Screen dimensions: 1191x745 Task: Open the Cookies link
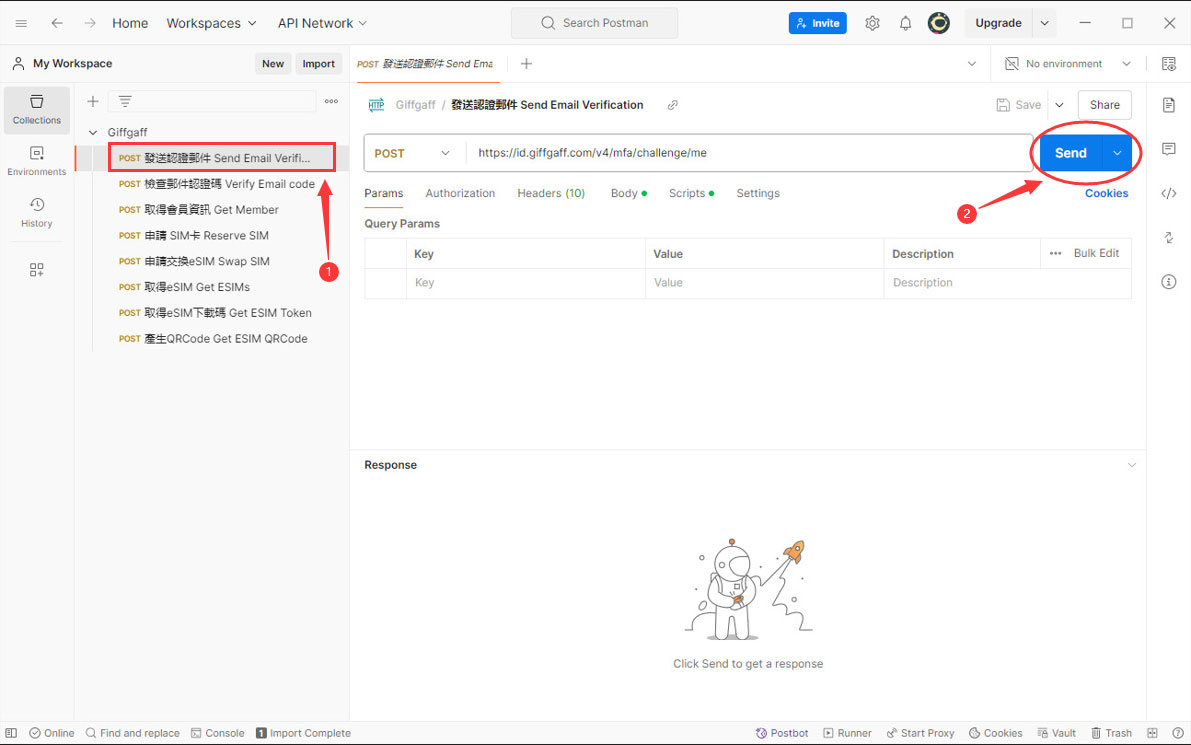pyautogui.click(x=1106, y=193)
